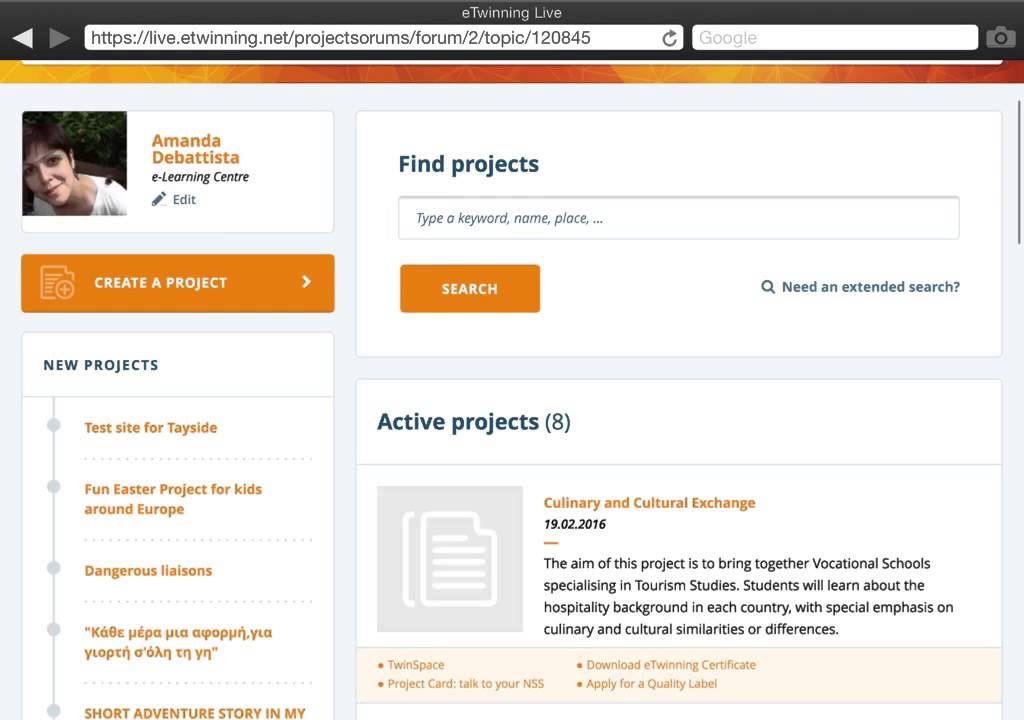Open Culinary and Cultural Exchange project title
The height and width of the screenshot is (720, 1024).
(649, 502)
